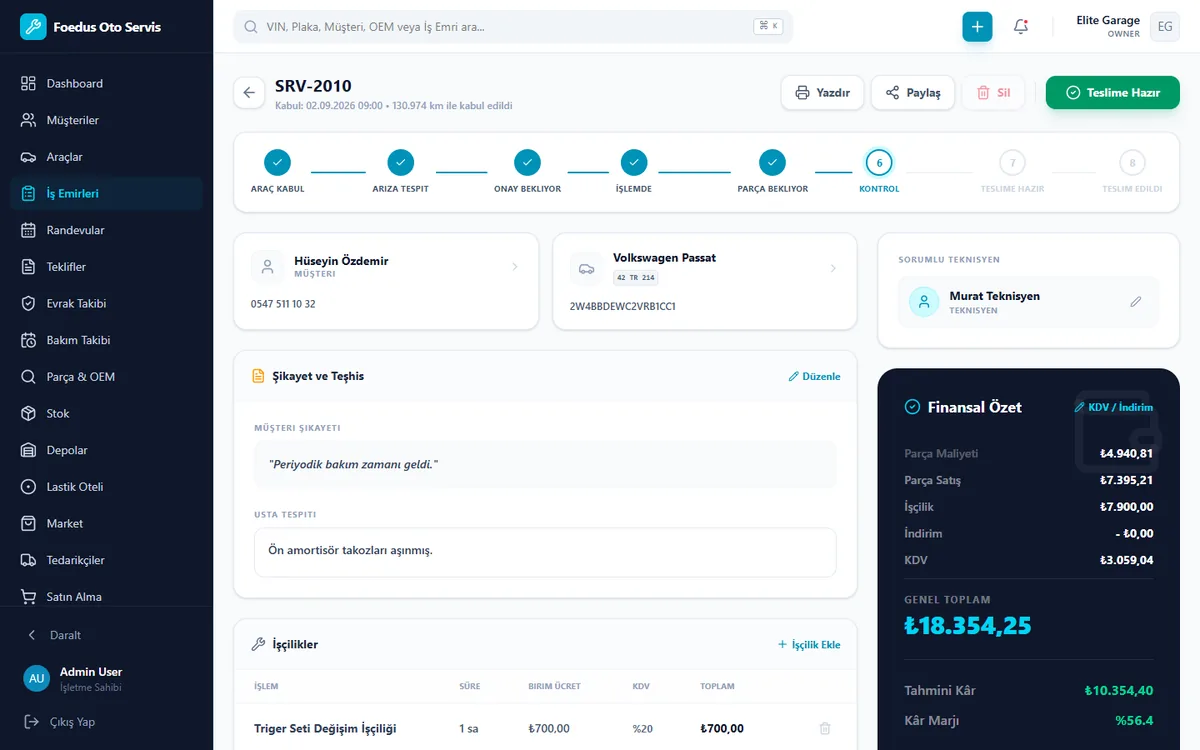Open Satın Alma in the sidebar
Screen dimensions: 1200x750
click(106, 597)
